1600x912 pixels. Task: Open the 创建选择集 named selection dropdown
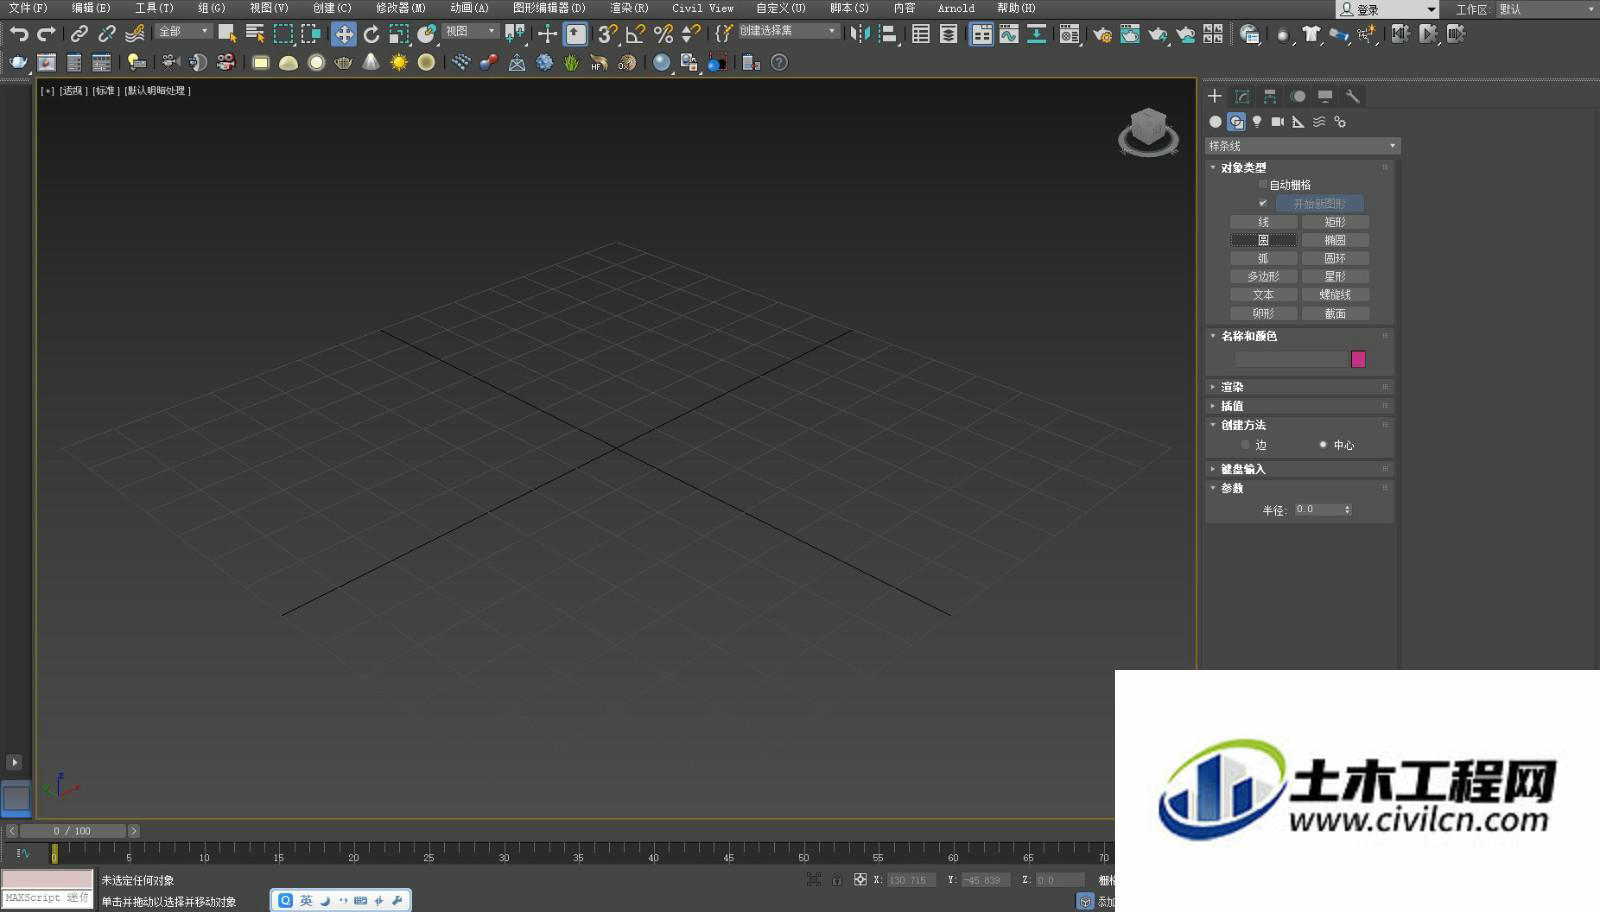click(789, 32)
